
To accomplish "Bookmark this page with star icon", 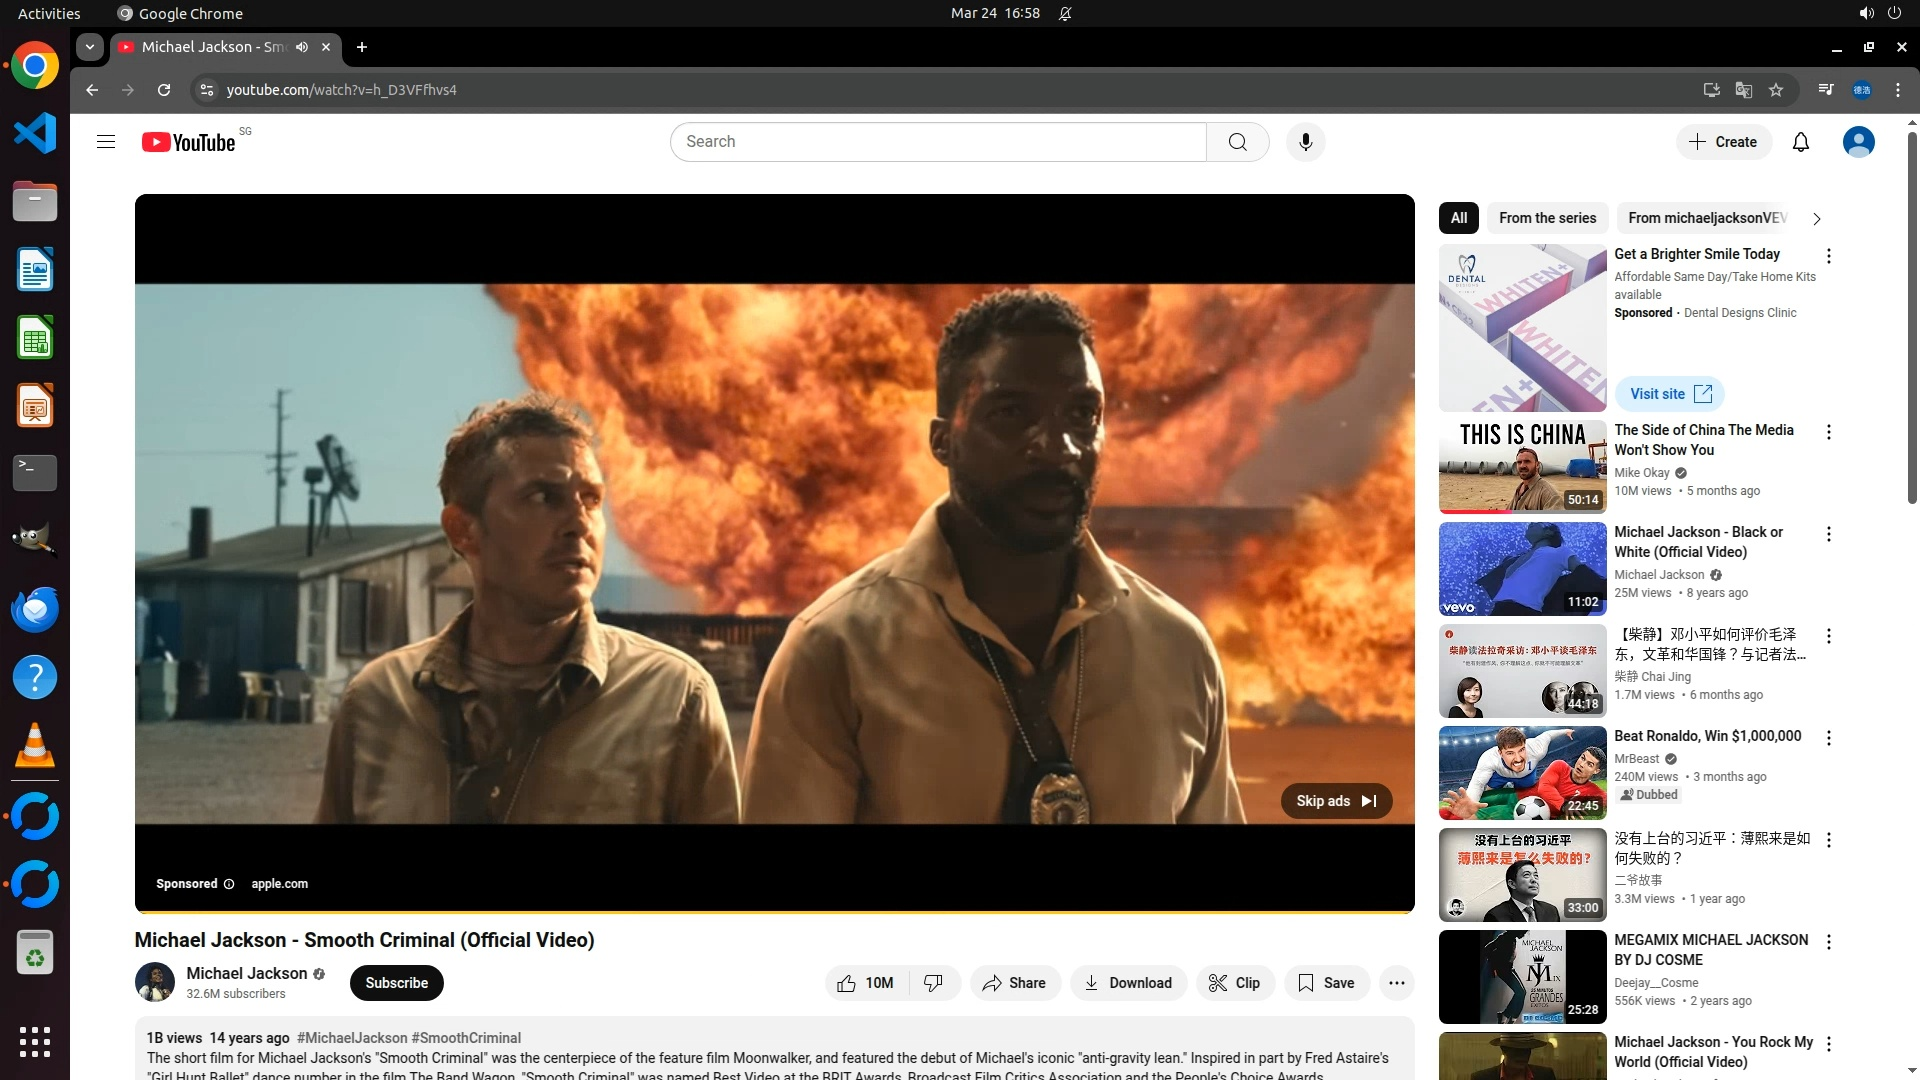I will [x=1776, y=90].
